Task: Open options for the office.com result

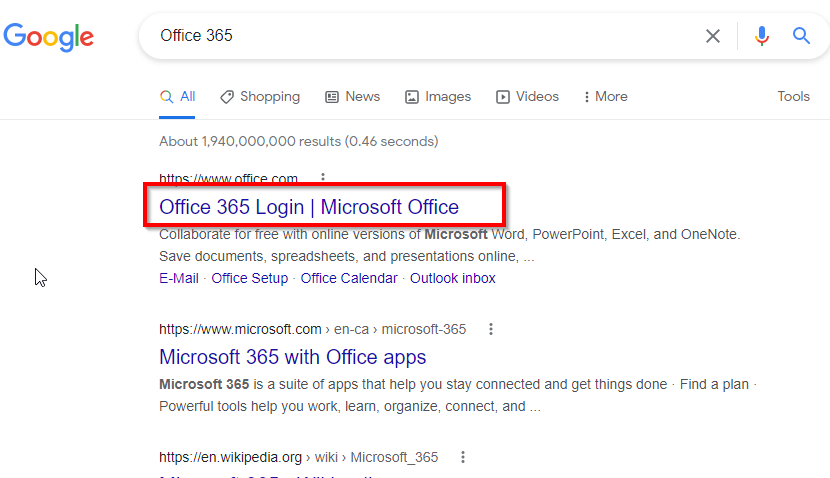Action: pyautogui.click(x=323, y=178)
